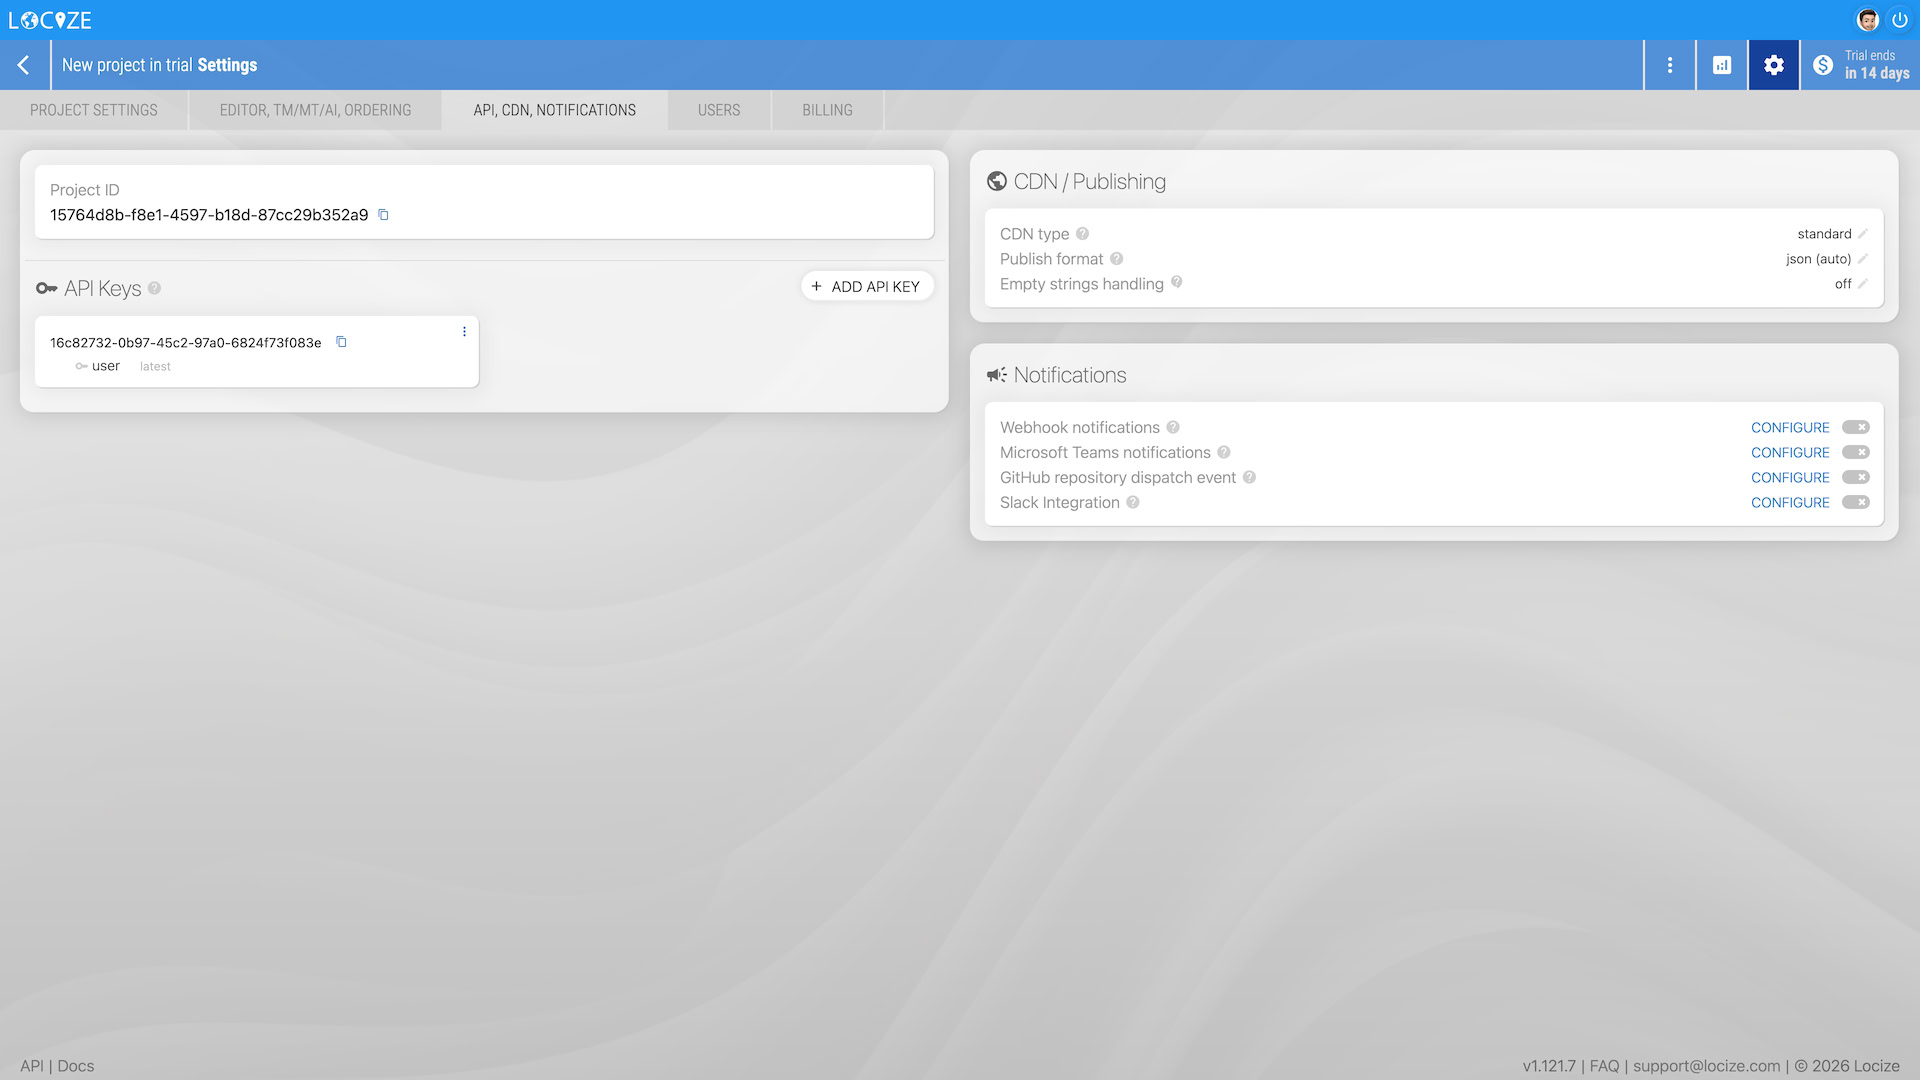The image size is (1920, 1080).
Task: Copy the Project ID to clipboard
Action: 383,215
